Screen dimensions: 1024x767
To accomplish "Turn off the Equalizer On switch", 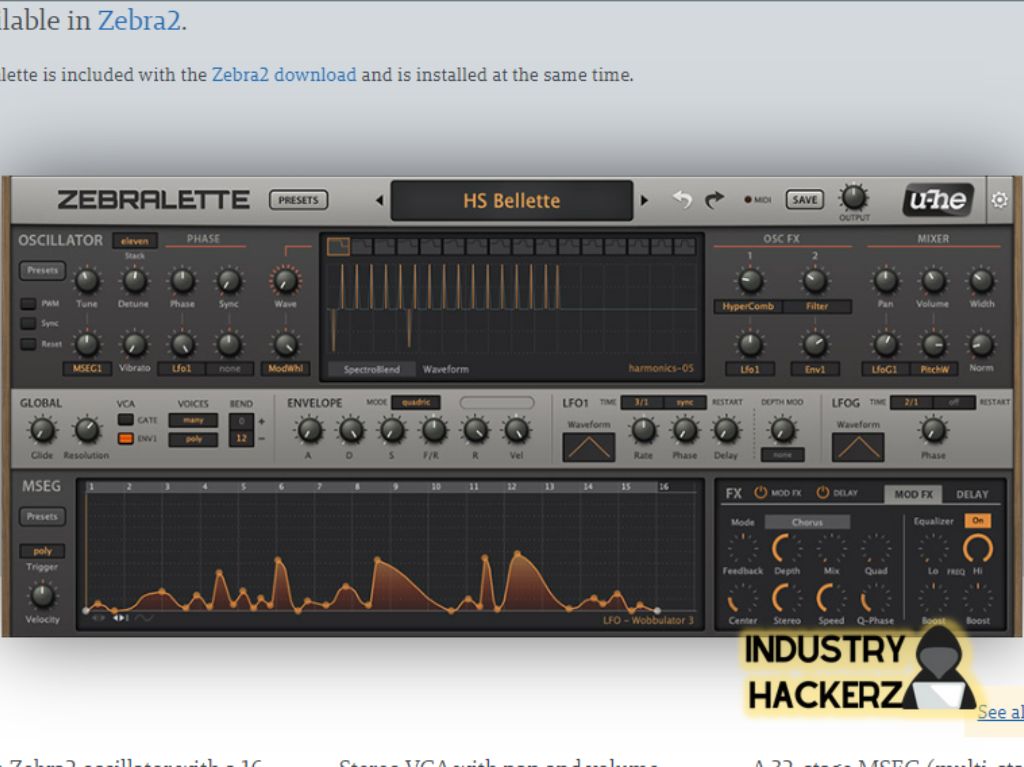I will tap(978, 521).
